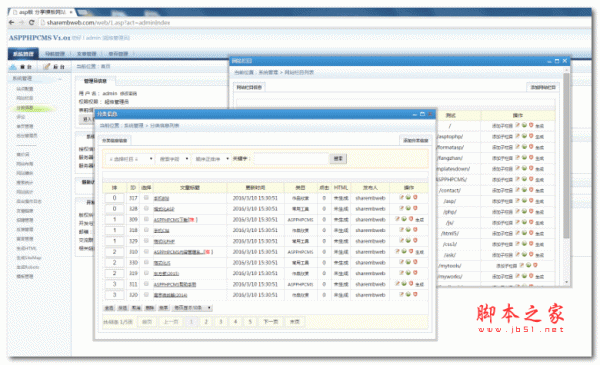Click the red delete icon for article ID 320
This screenshot has height=365, width=600.
[x=415, y=294]
